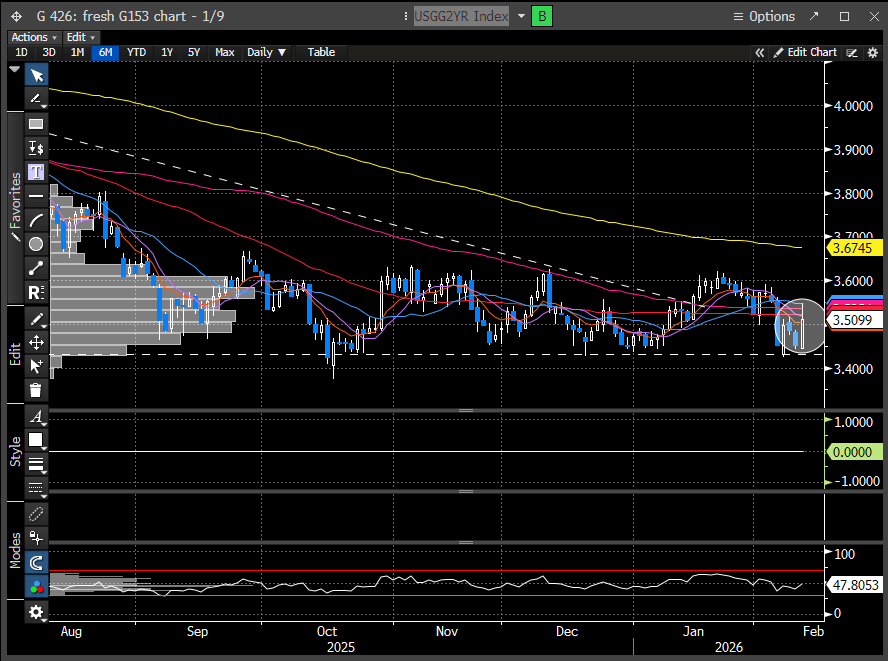Select the YTD time range tab
Screen dimensions: 888x661
pyautogui.click(x=136, y=52)
